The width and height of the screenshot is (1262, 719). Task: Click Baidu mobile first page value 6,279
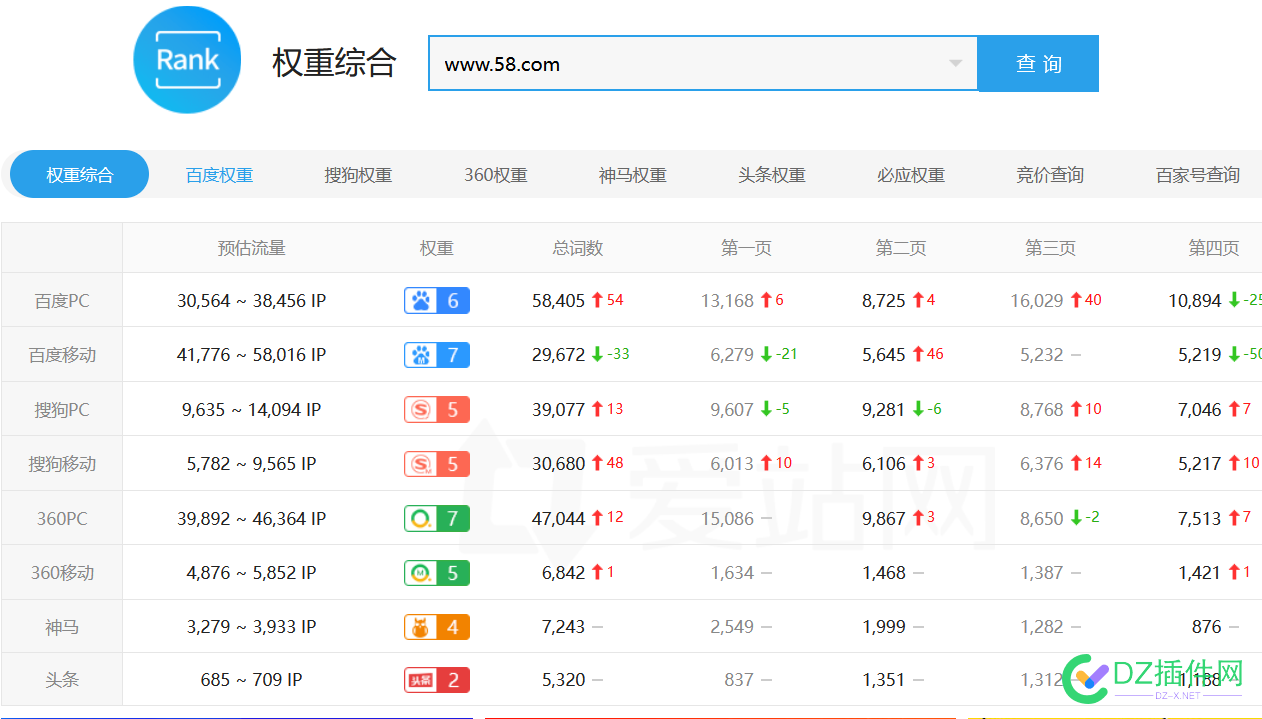[732, 355]
